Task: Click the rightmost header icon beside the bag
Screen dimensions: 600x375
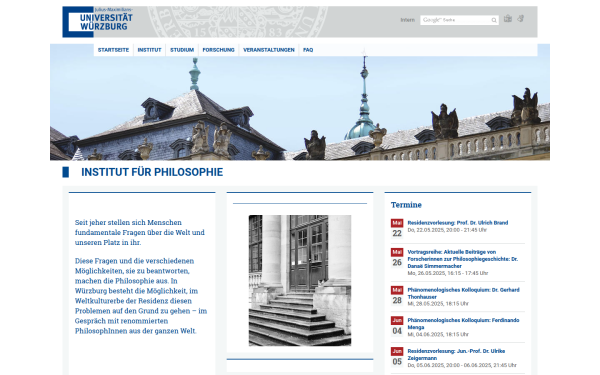Action: pyautogui.click(x=521, y=19)
